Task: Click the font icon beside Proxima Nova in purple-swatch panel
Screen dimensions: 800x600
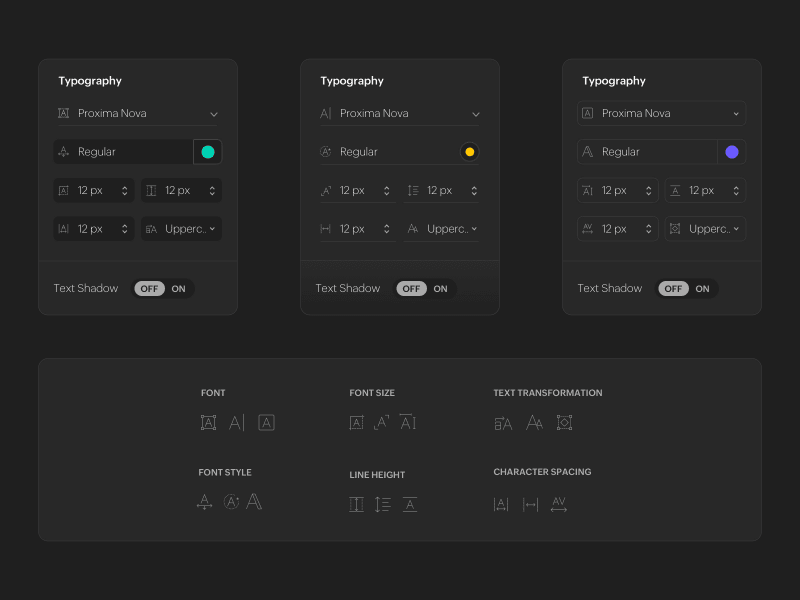Action: click(588, 113)
